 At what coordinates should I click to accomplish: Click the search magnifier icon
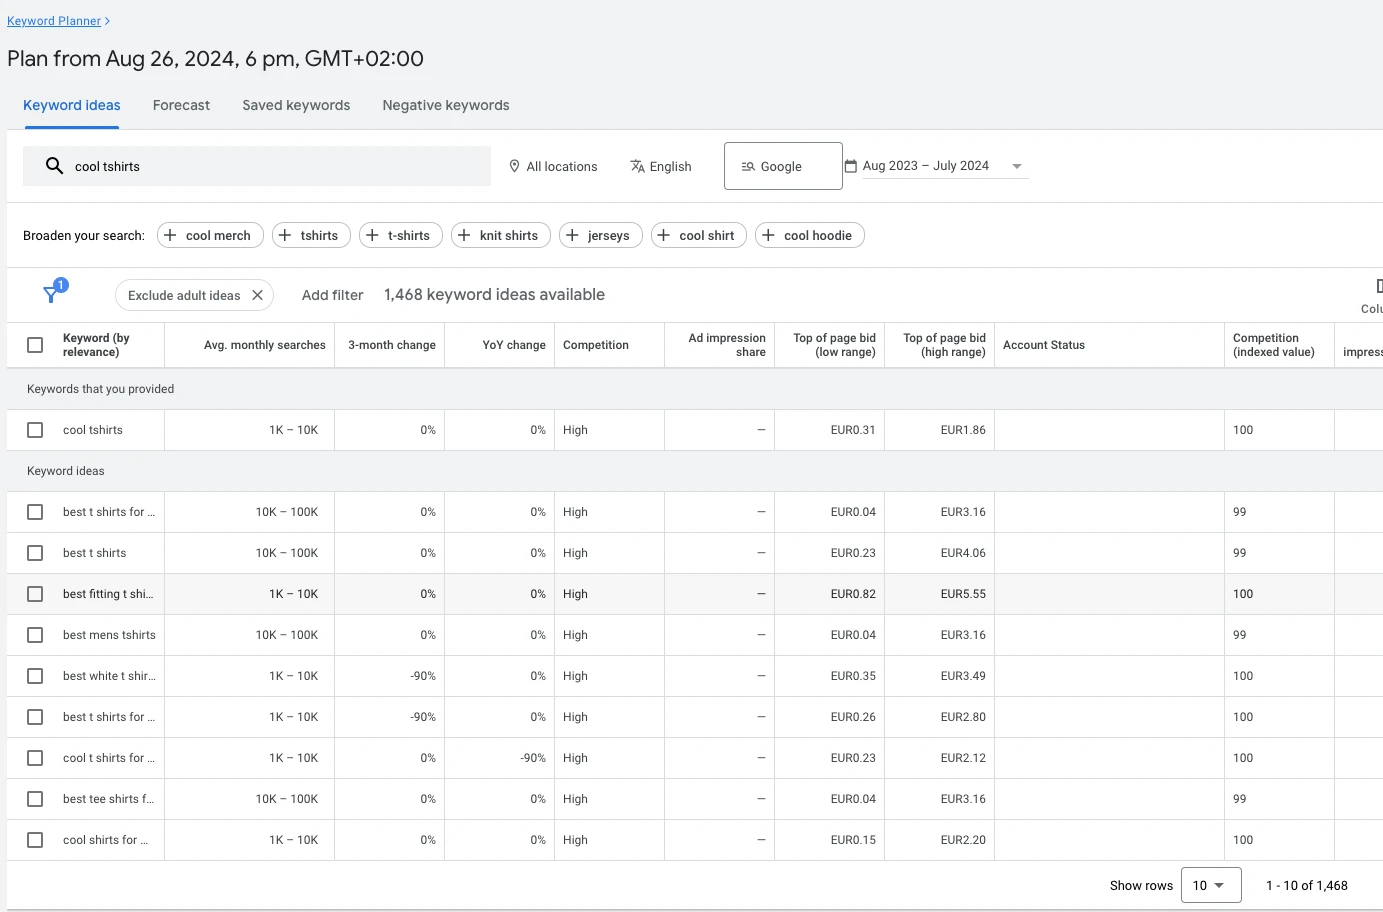point(54,166)
